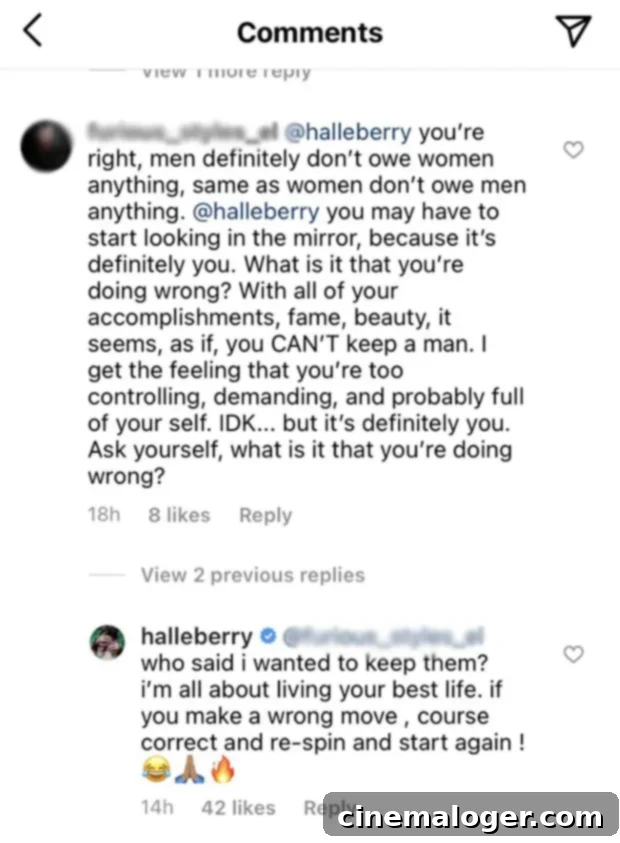View the "8 likes" list
This screenshot has width=620, height=843.
(179, 516)
